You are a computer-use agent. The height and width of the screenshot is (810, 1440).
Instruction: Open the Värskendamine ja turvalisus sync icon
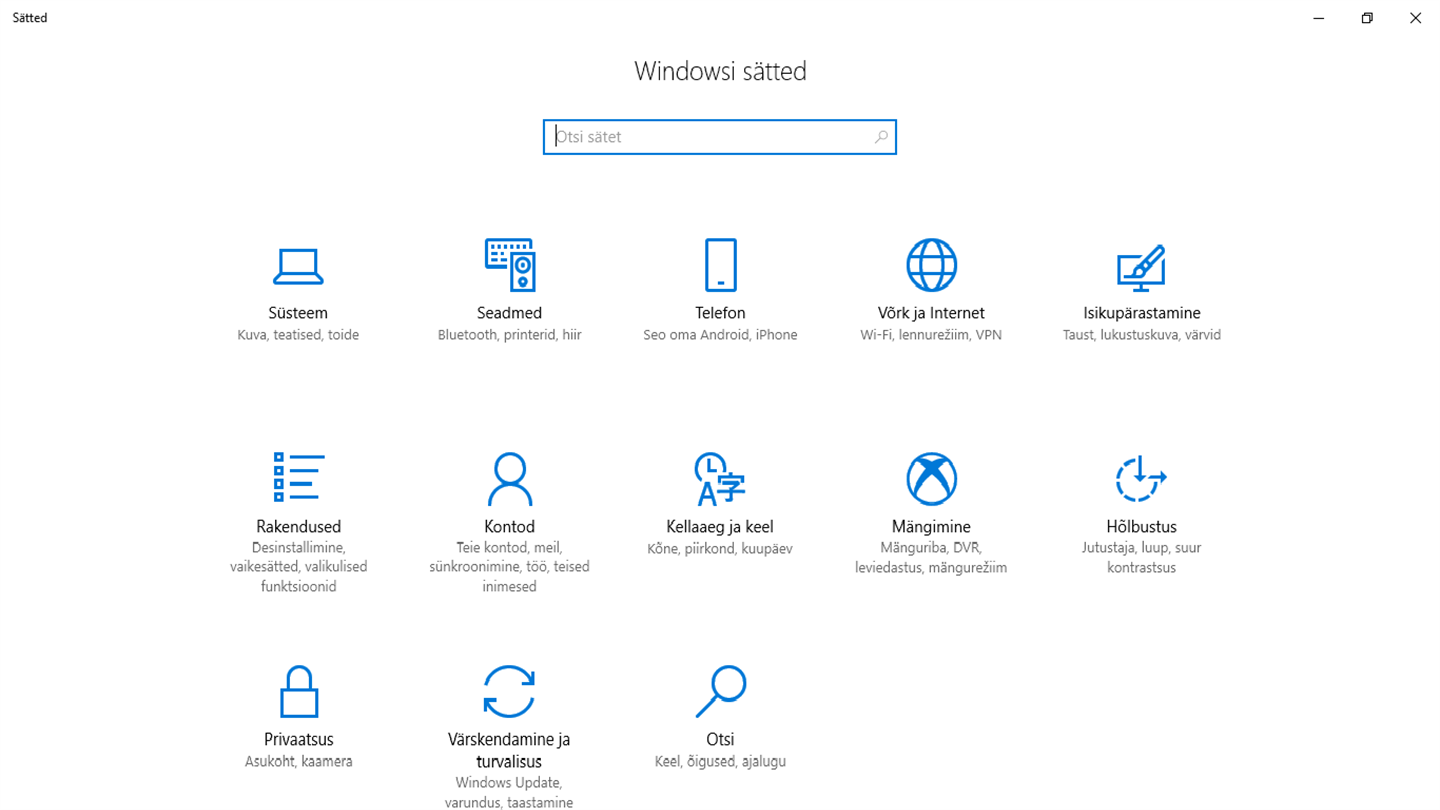tap(510, 692)
